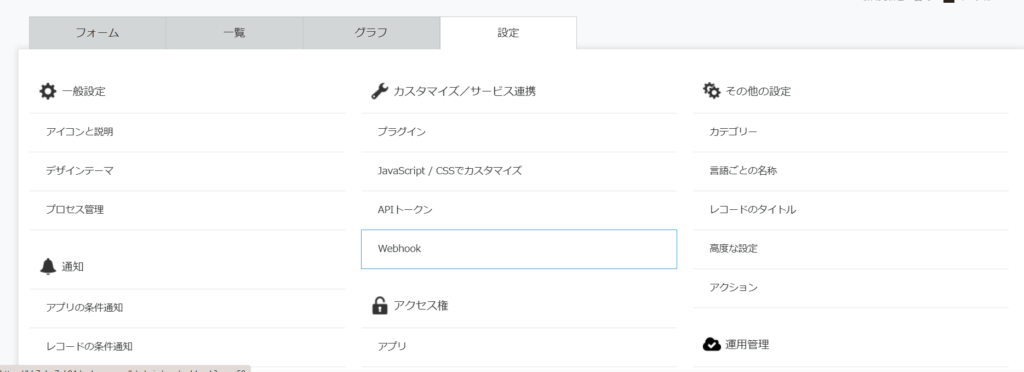Open JavaScript / CSSでカスタマイズ
1024x372 pixels.
(x=519, y=171)
